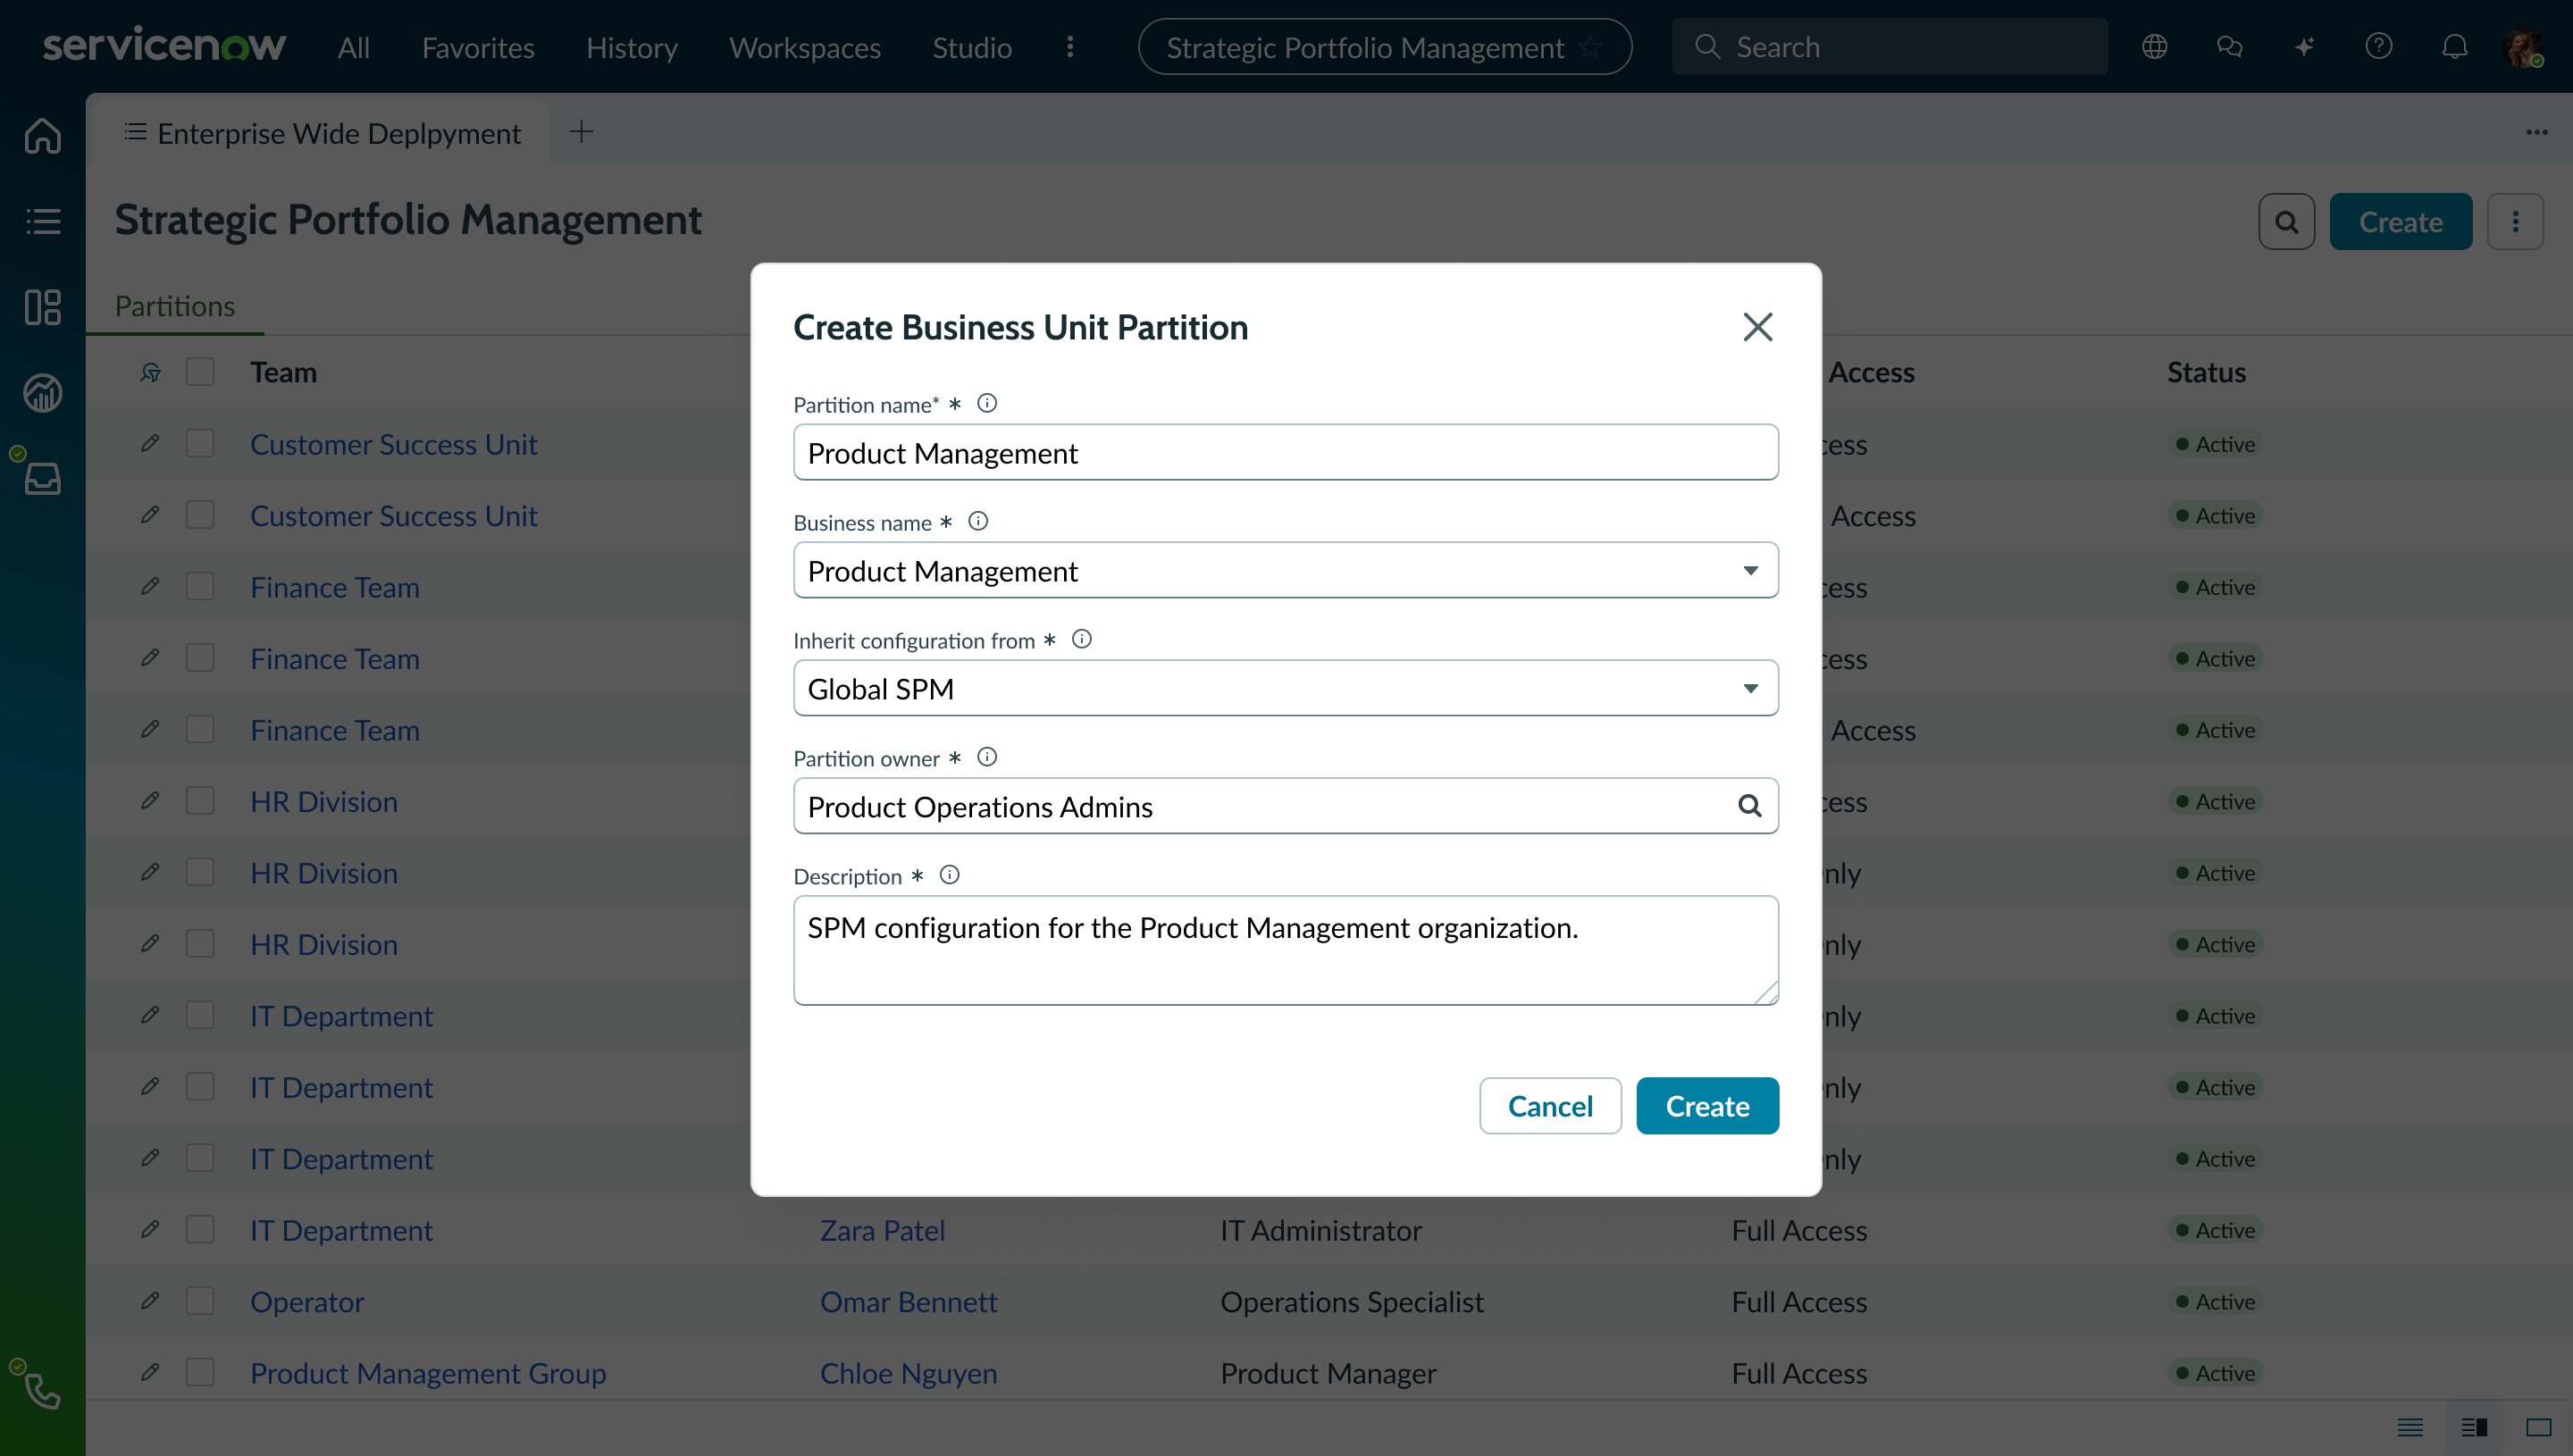Open the help question mark icon
This screenshot has width=2573, height=1456.
2379,46
